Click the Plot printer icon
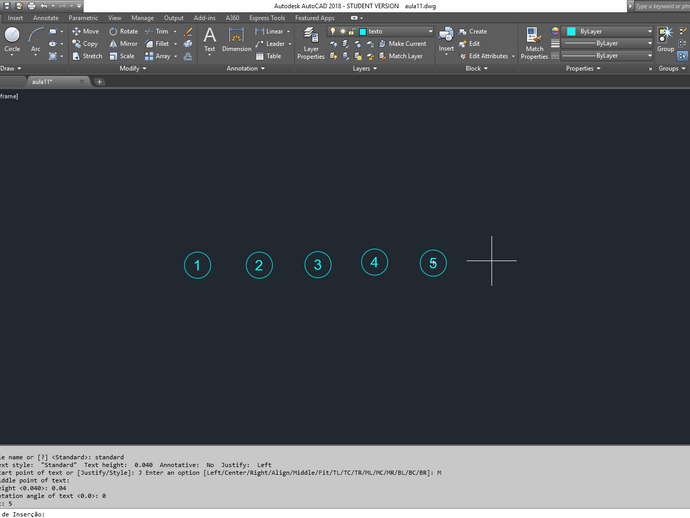This screenshot has width=690, height=518. pos(31,6)
